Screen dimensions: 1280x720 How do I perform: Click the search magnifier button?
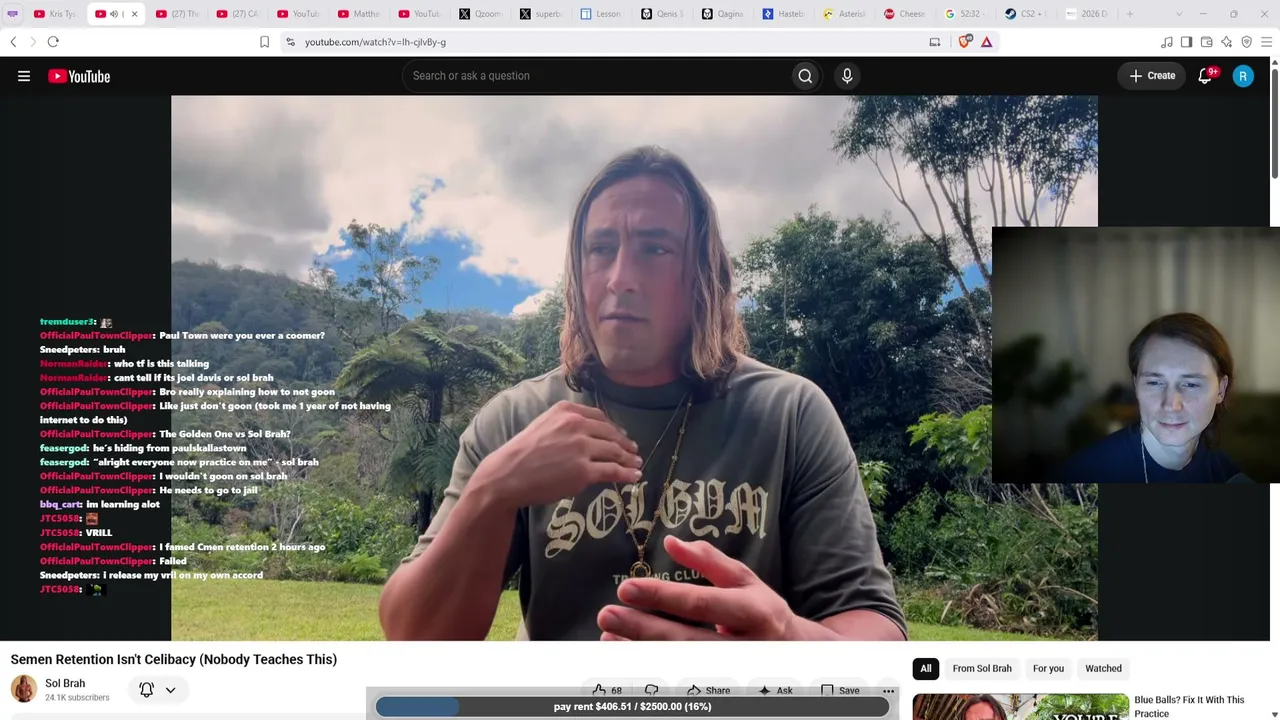[805, 76]
